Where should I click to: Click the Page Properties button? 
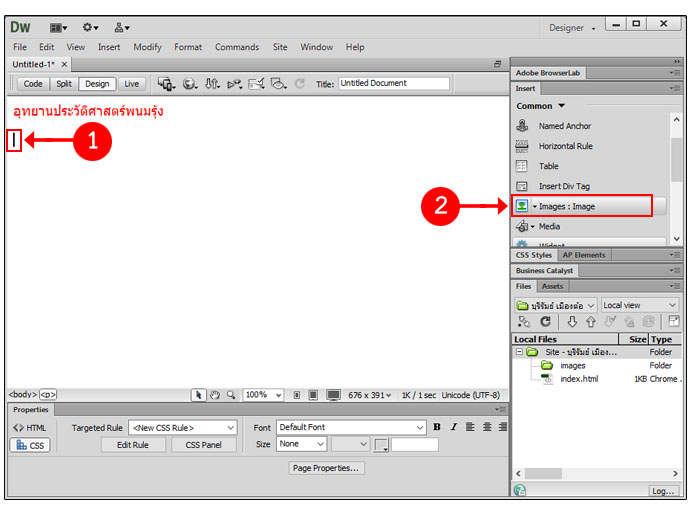(327, 468)
